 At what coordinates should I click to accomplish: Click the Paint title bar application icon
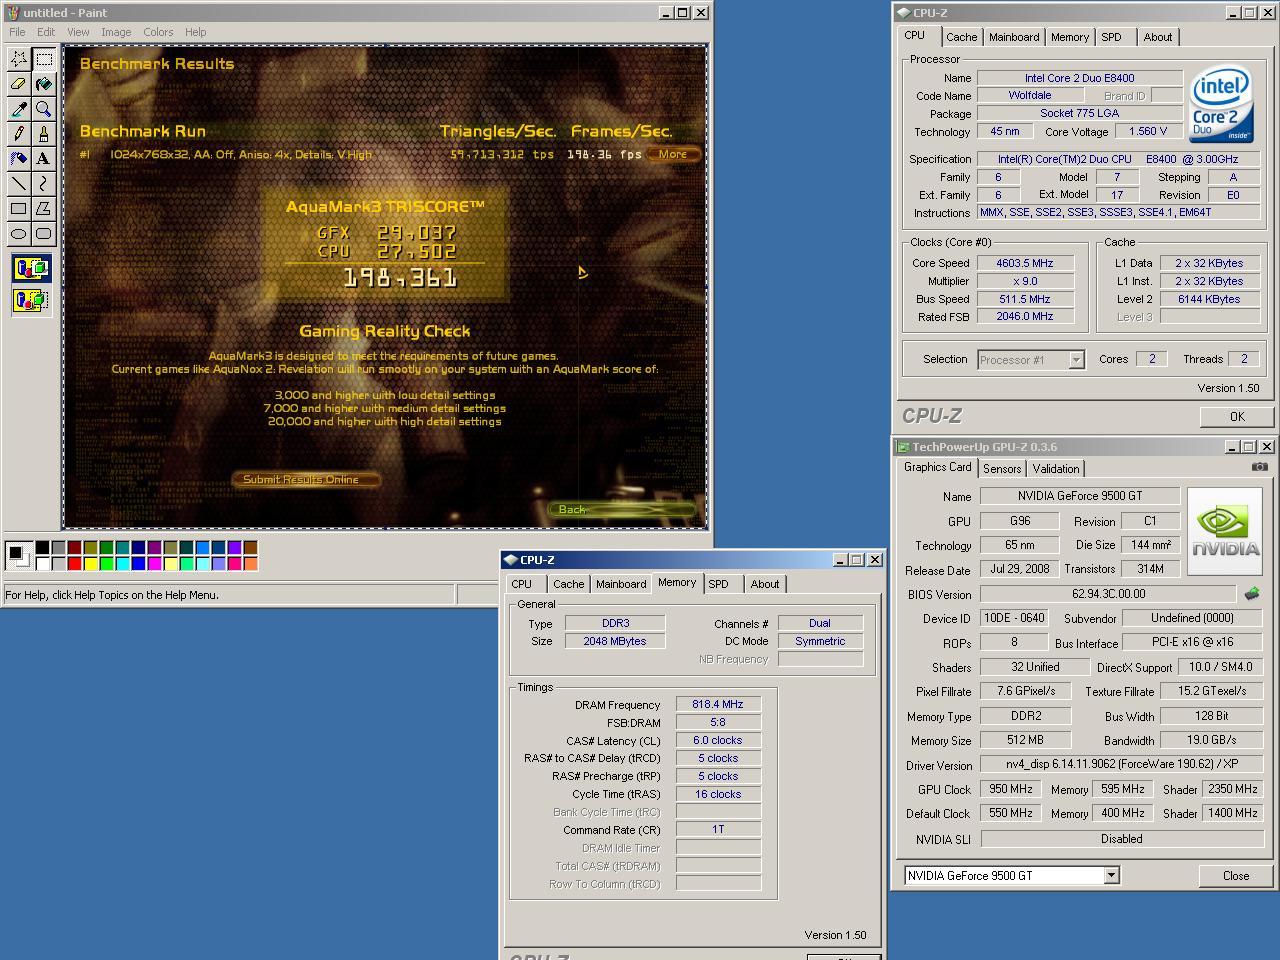pos(13,13)
